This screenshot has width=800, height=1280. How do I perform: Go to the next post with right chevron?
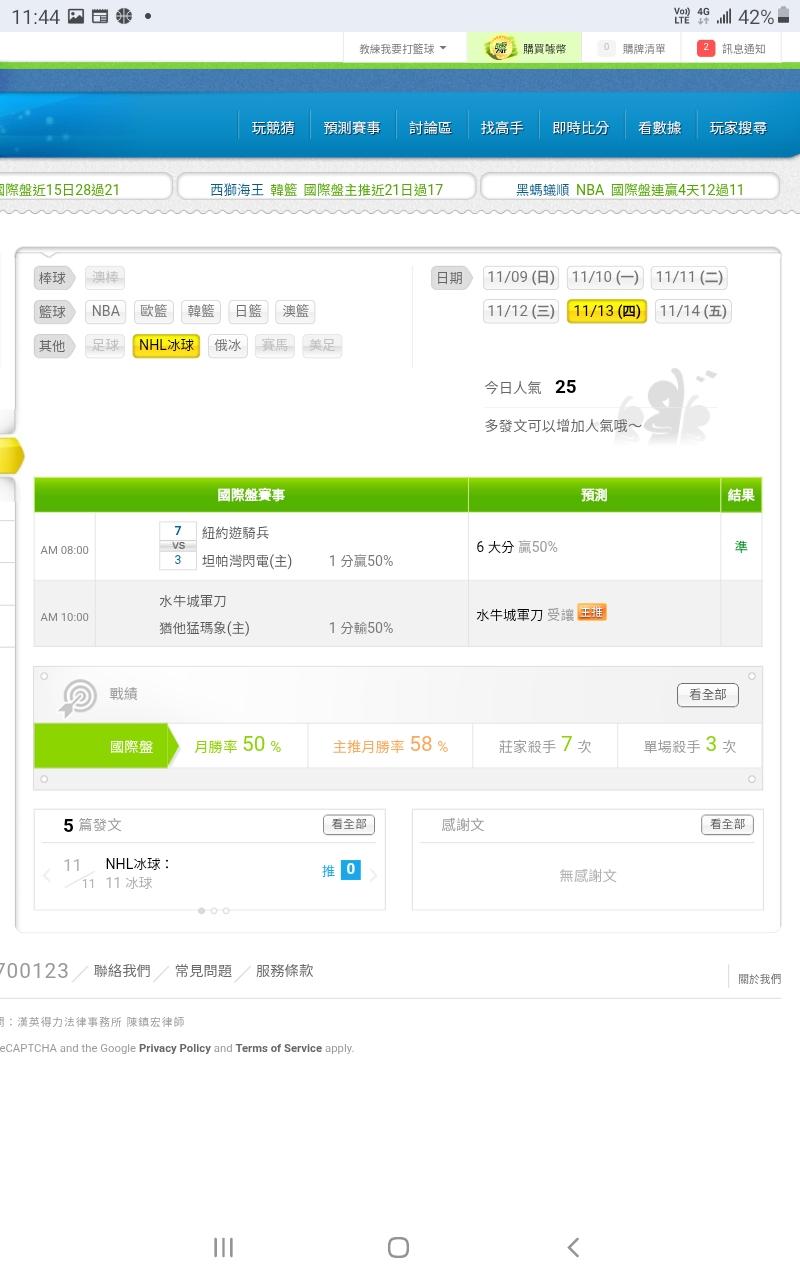(374, 876)
